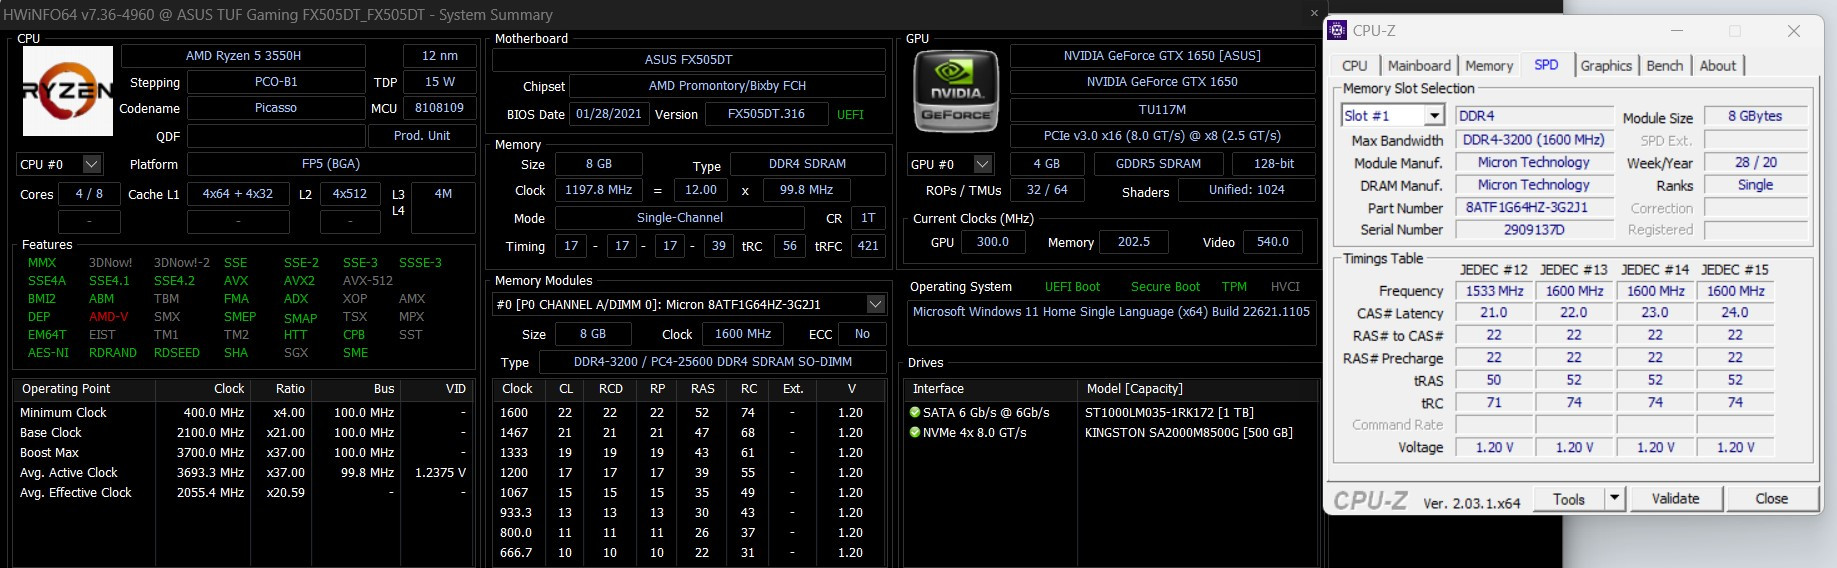The width and height of the screenshot is (1837, 568).
Task: Close the HWiNFO System Summary window
Action: coord(1314,13)
